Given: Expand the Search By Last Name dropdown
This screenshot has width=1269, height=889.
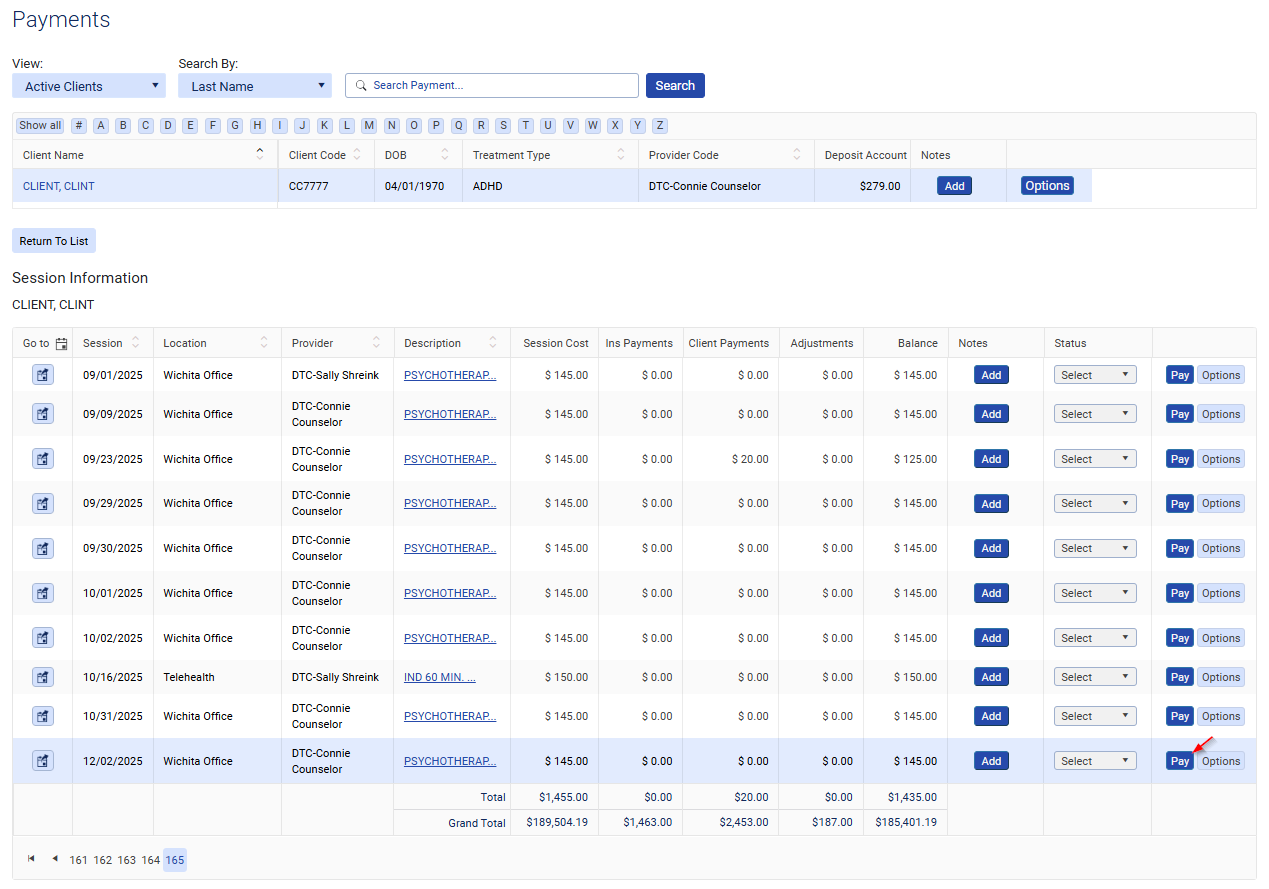Looking at the screenshot, I should pos(254,86).
